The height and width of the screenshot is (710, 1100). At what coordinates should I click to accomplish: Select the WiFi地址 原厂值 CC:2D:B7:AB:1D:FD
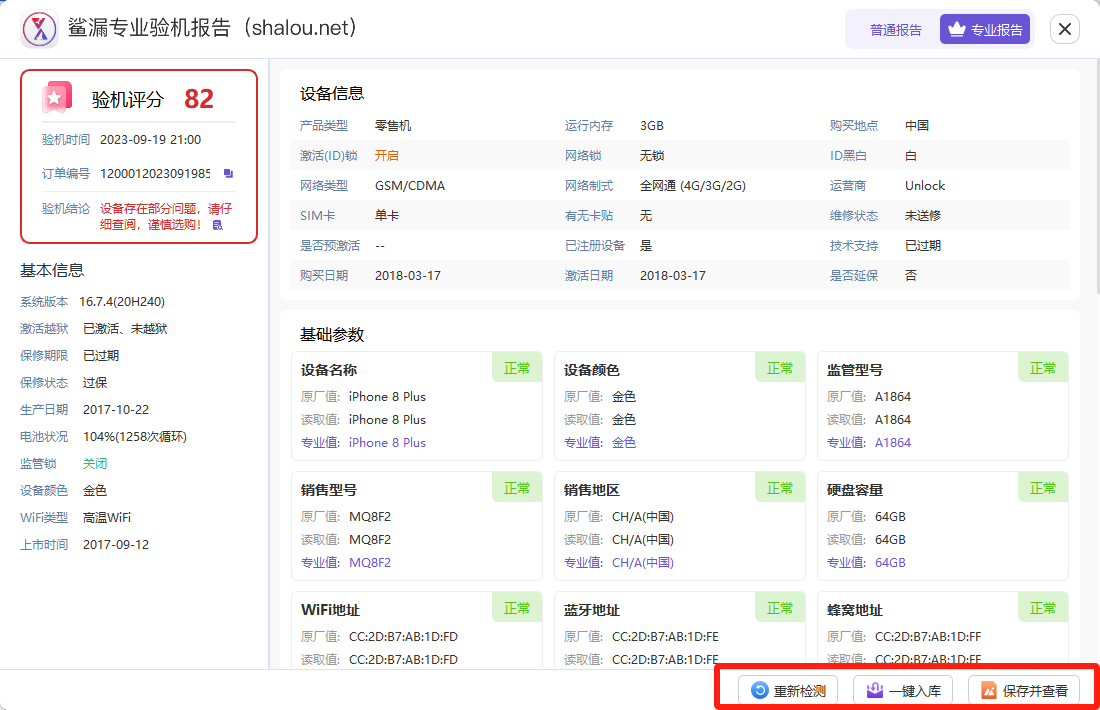point(403,637)
